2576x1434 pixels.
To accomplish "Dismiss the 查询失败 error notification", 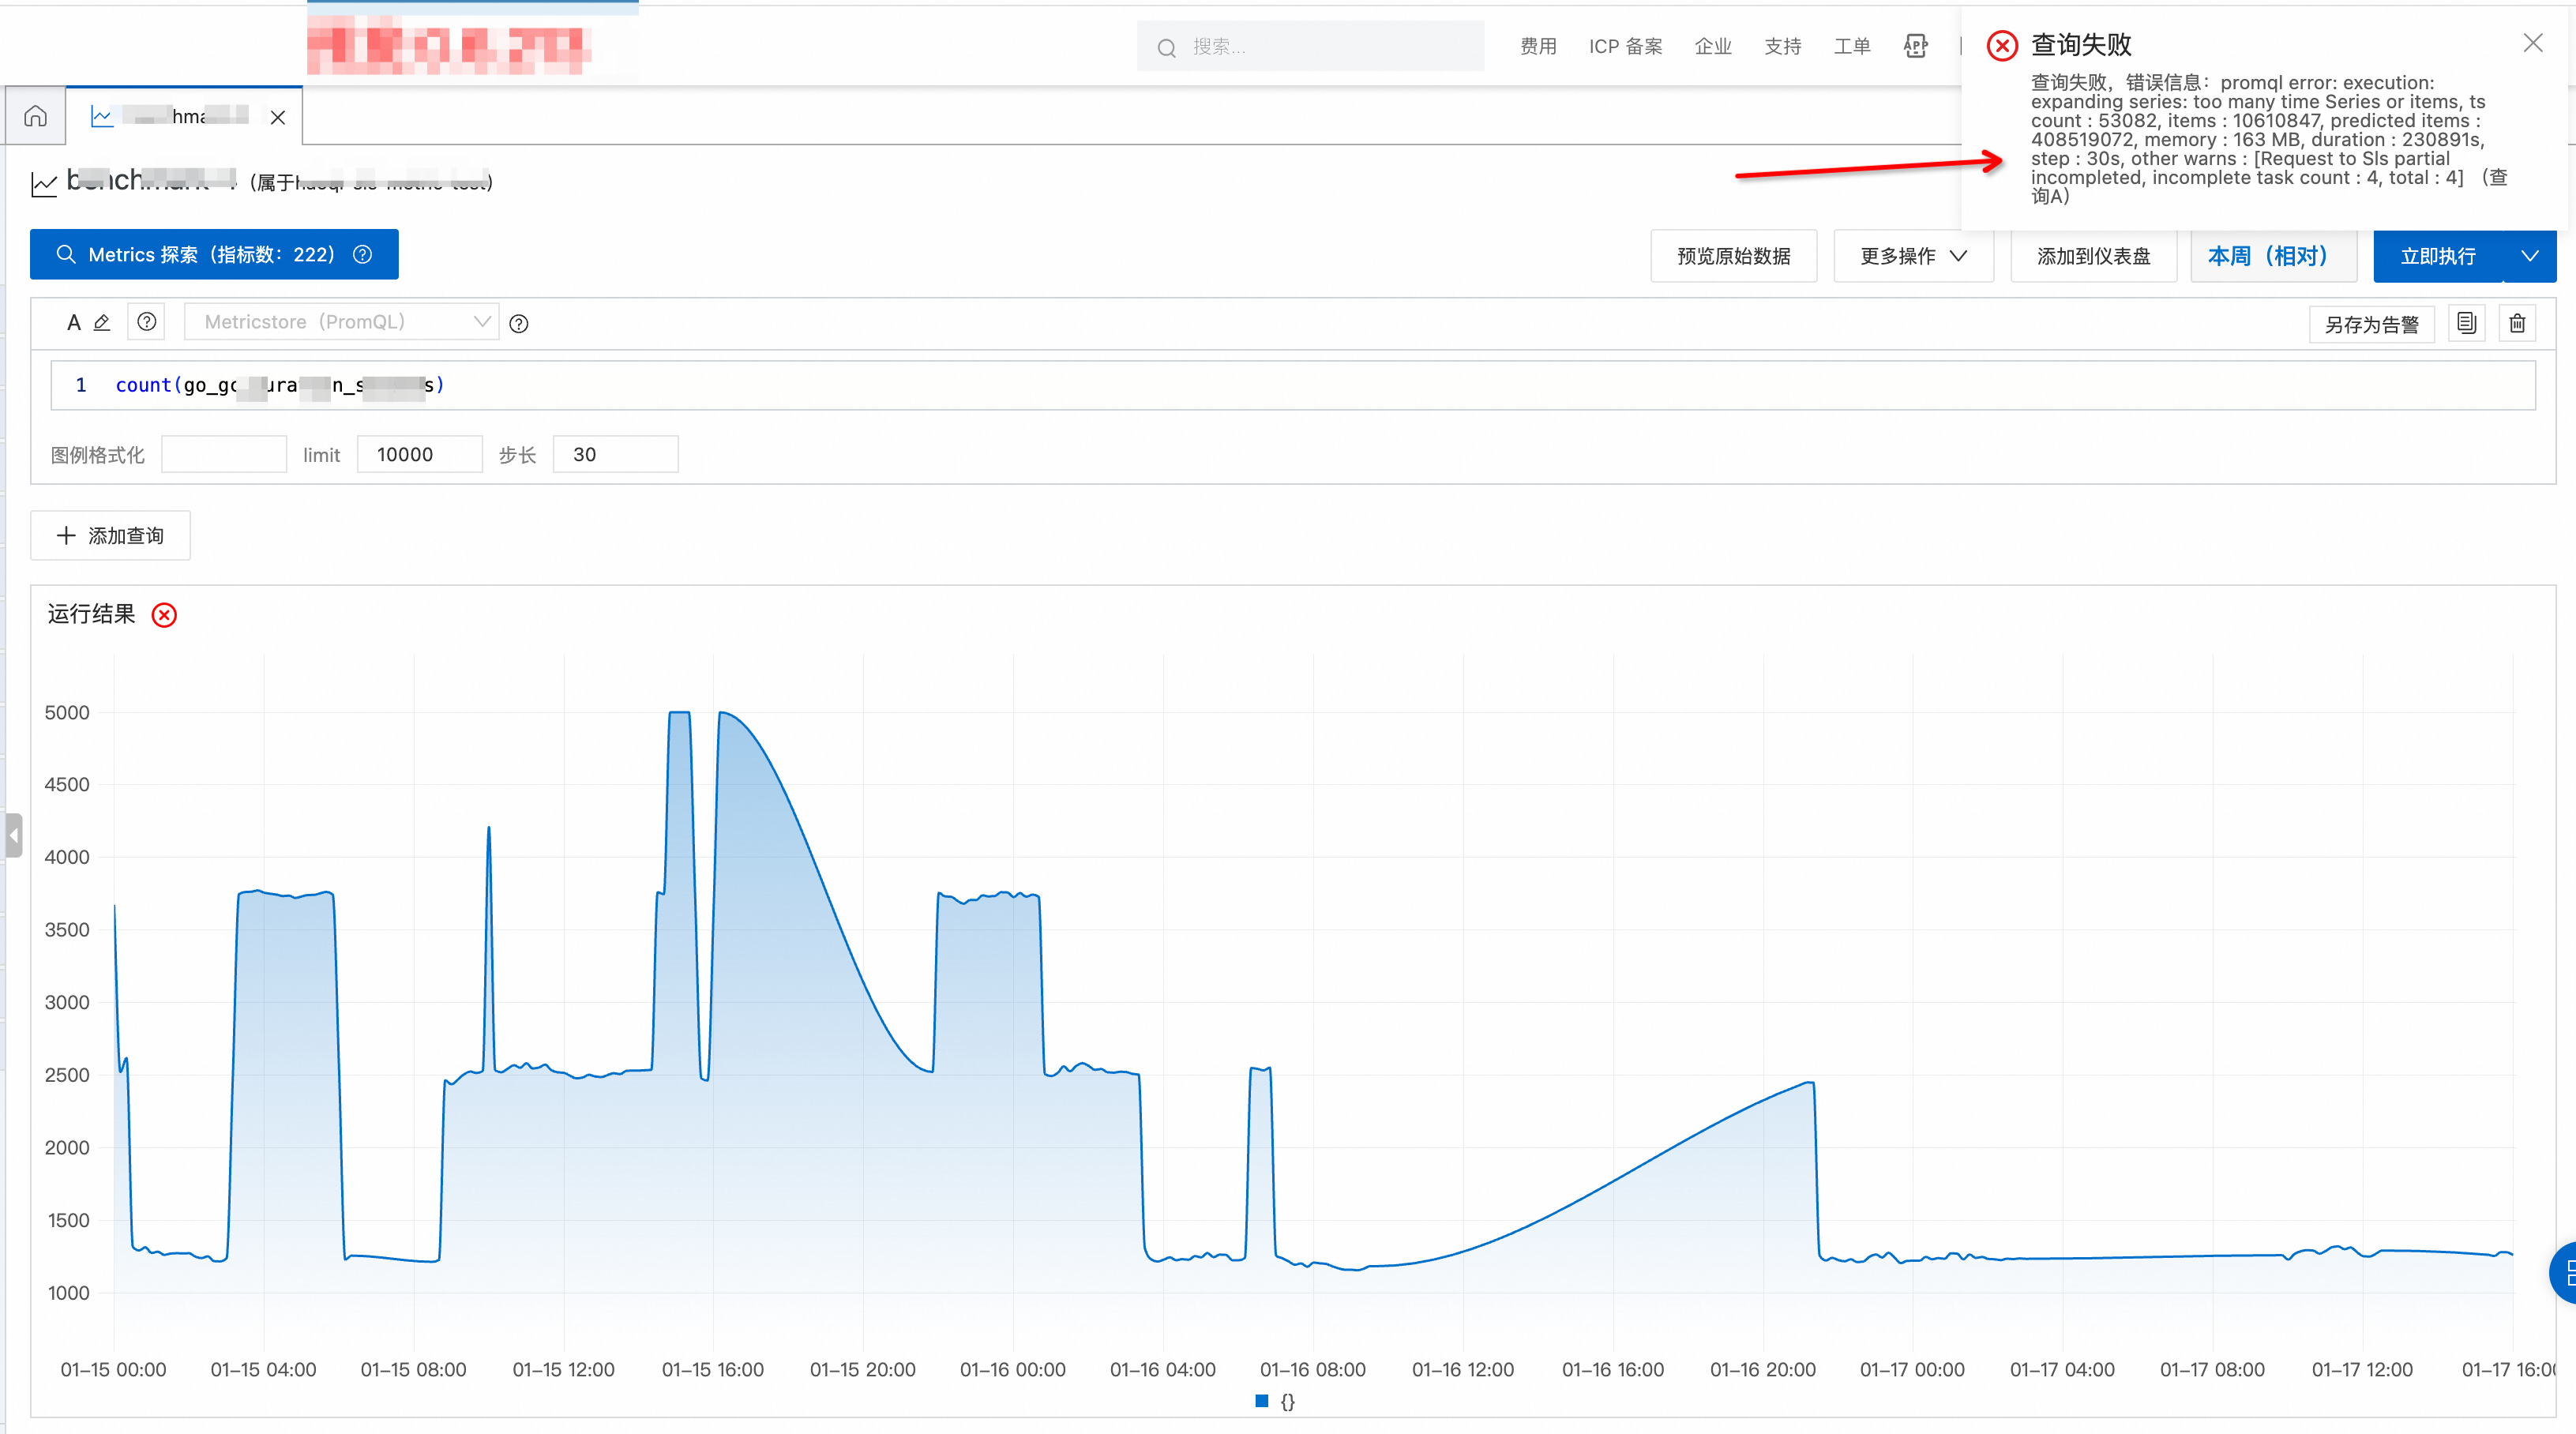I will [2532, 43].
